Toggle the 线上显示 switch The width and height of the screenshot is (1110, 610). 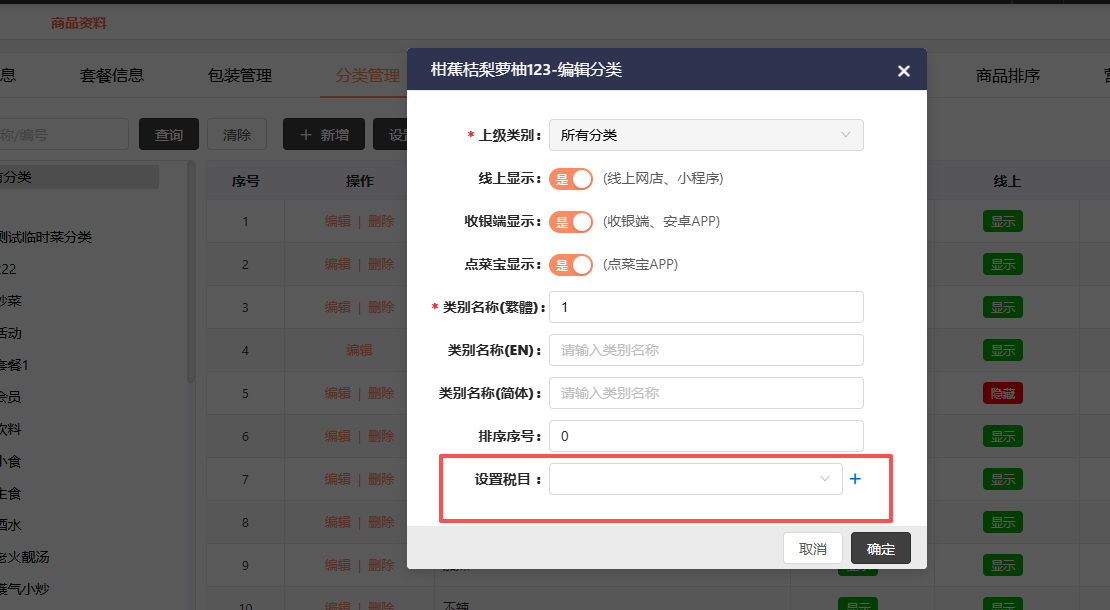[571, 179]
